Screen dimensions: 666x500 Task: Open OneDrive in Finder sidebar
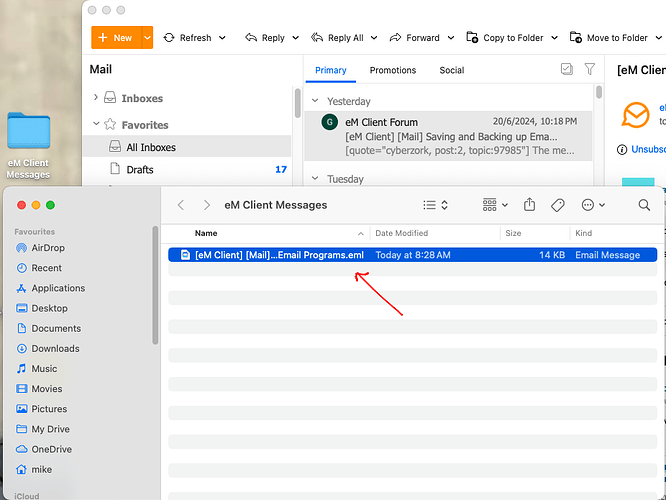point(43,449)
